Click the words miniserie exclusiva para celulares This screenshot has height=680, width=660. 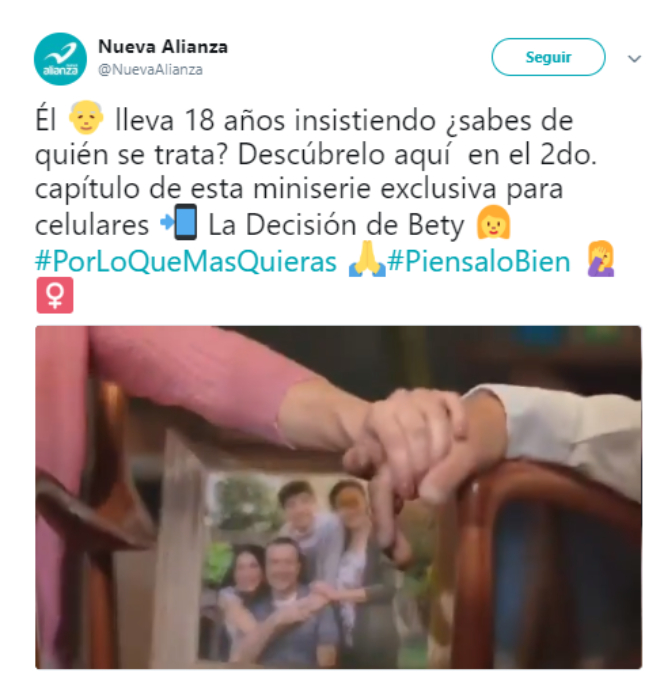coord(299,207)
